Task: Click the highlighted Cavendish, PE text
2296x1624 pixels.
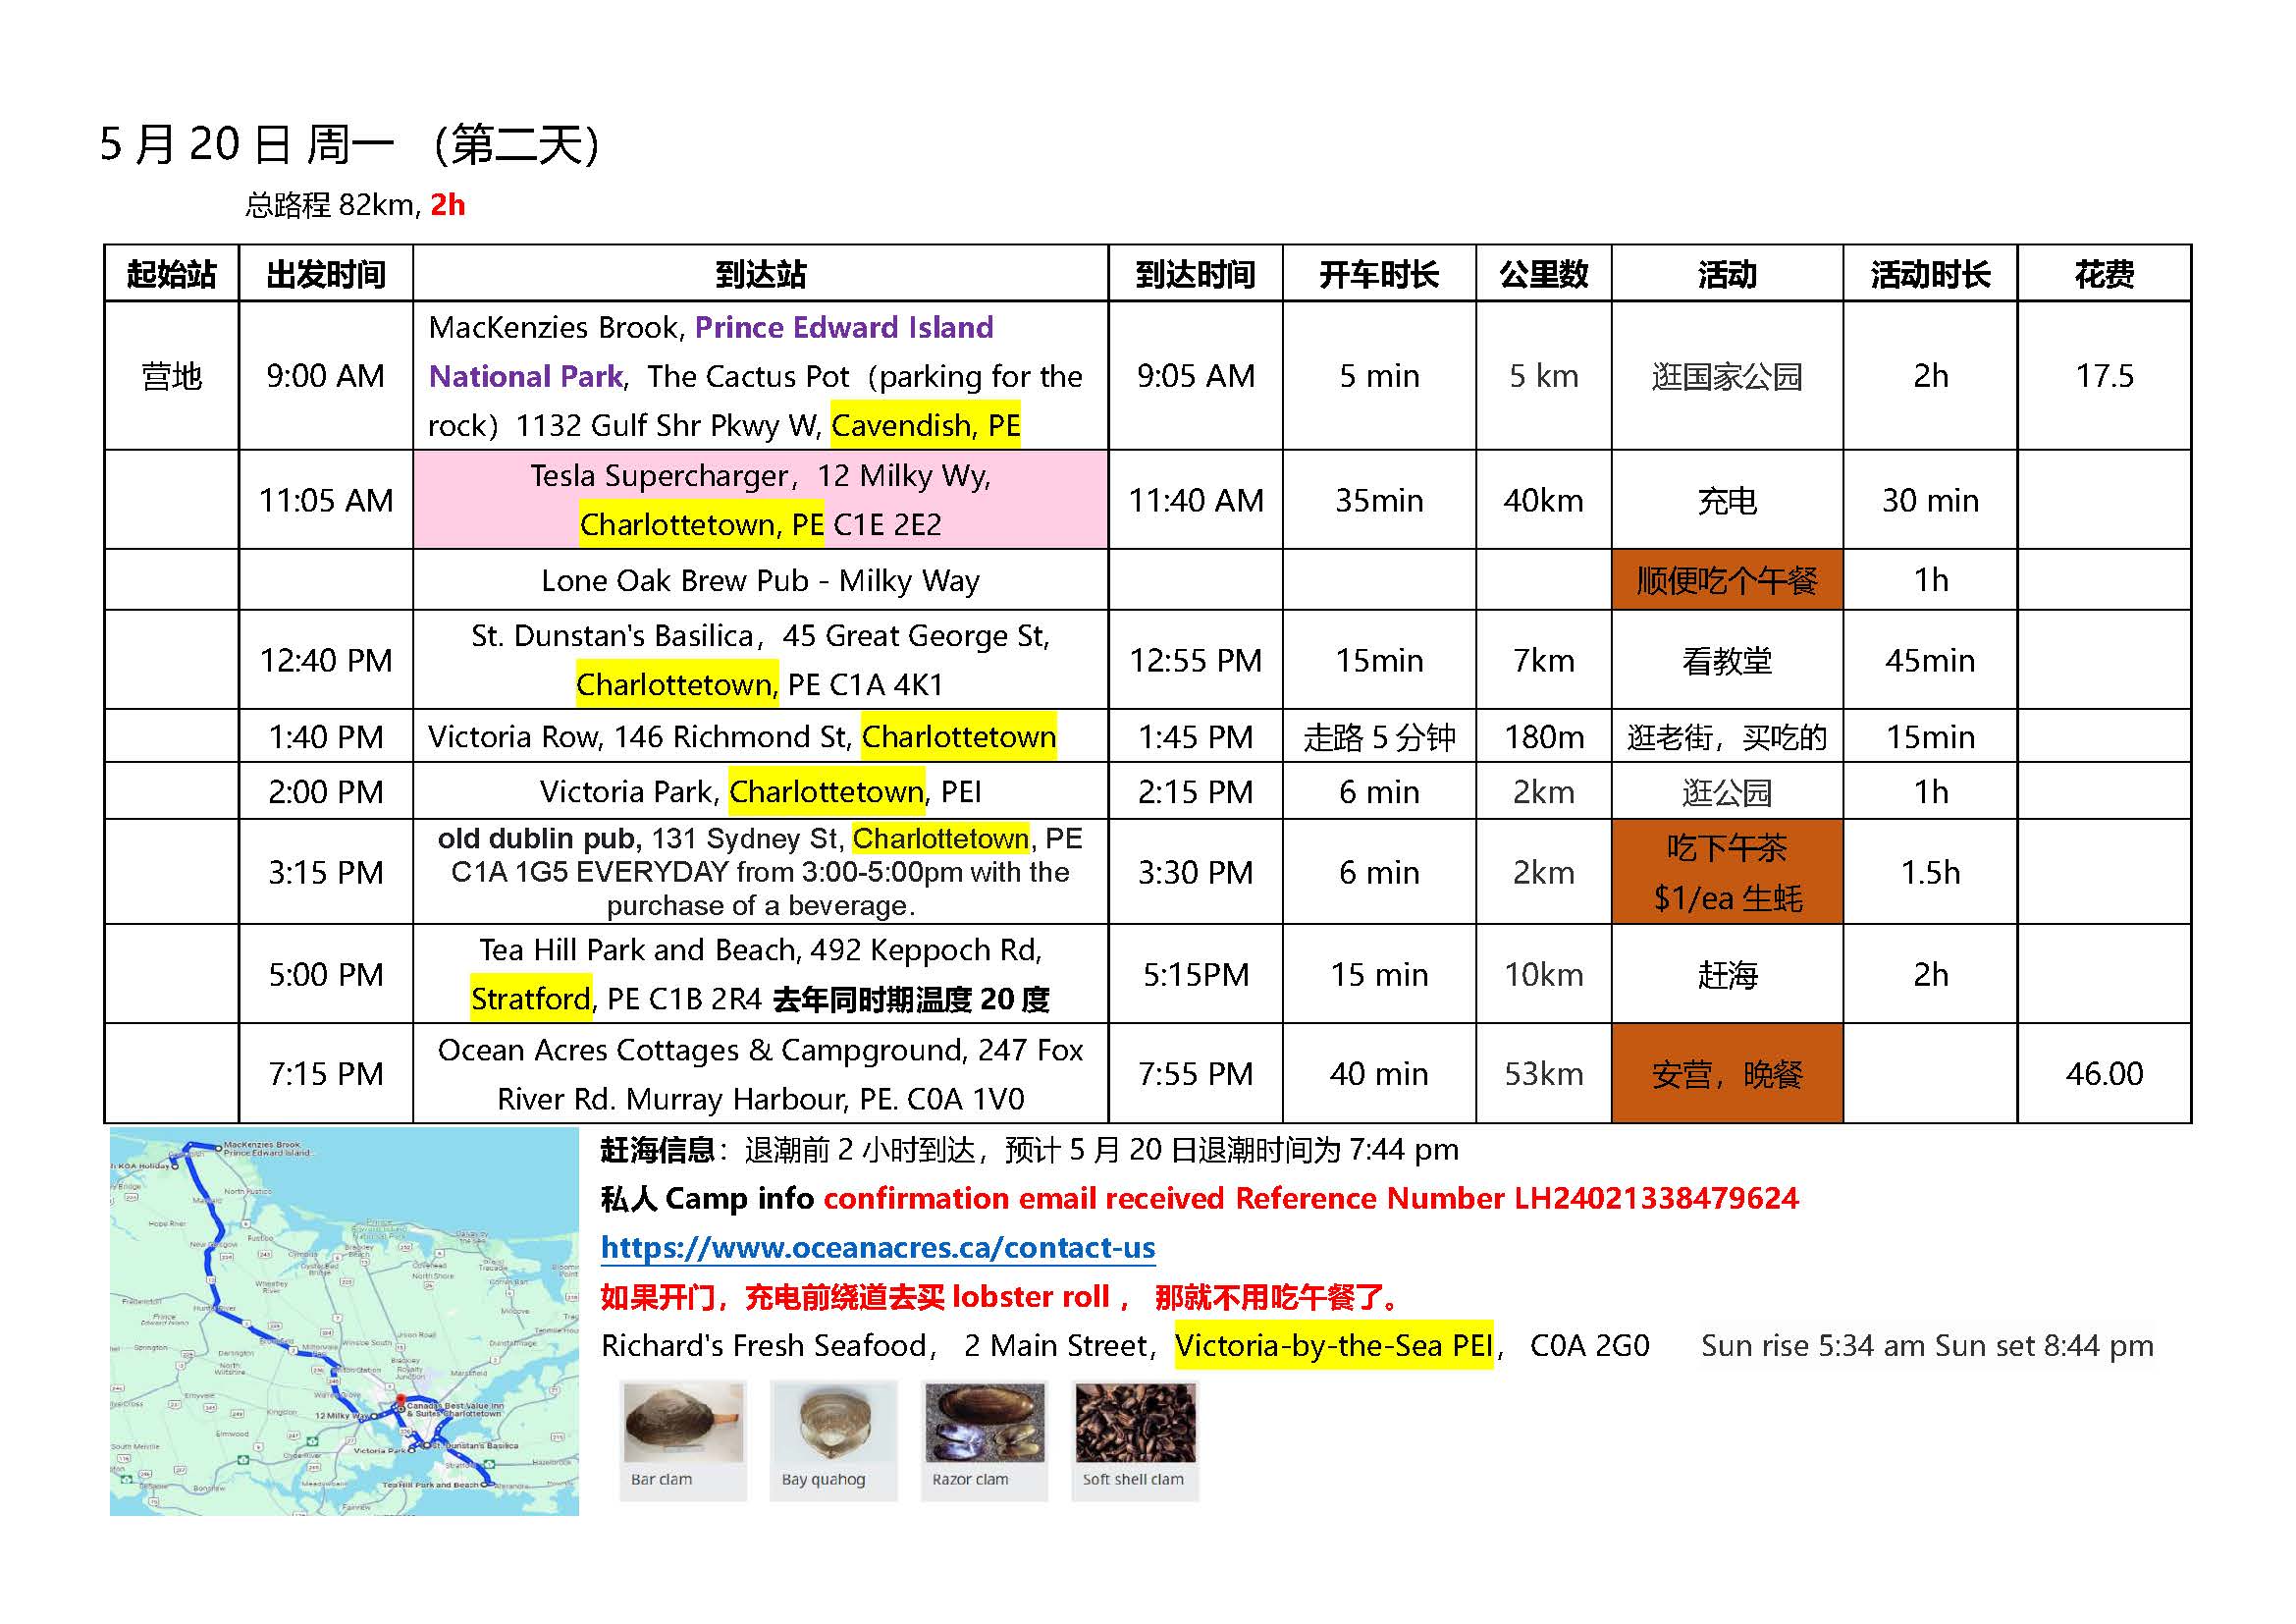Action: coord(925,426)
